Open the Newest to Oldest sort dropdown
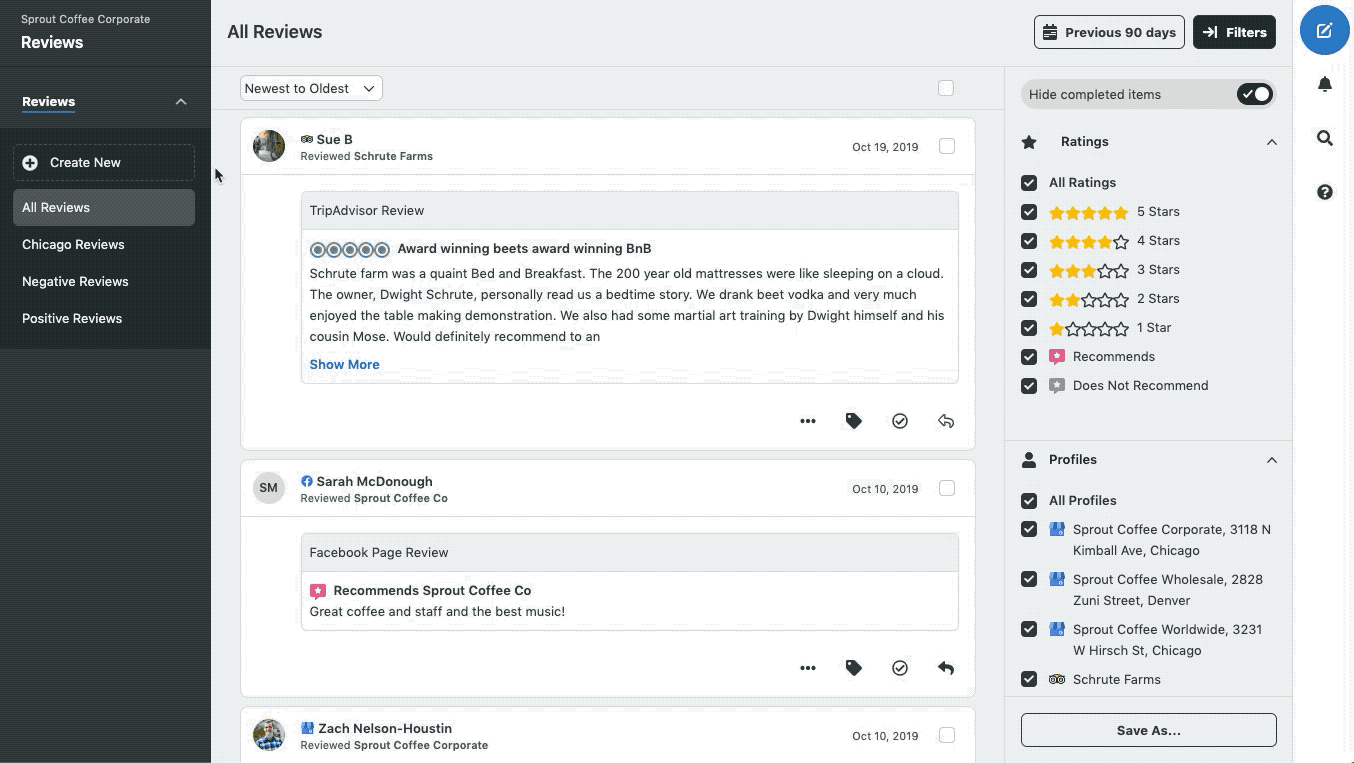Viewport: 1354px width, 763px height. [311, 88]
